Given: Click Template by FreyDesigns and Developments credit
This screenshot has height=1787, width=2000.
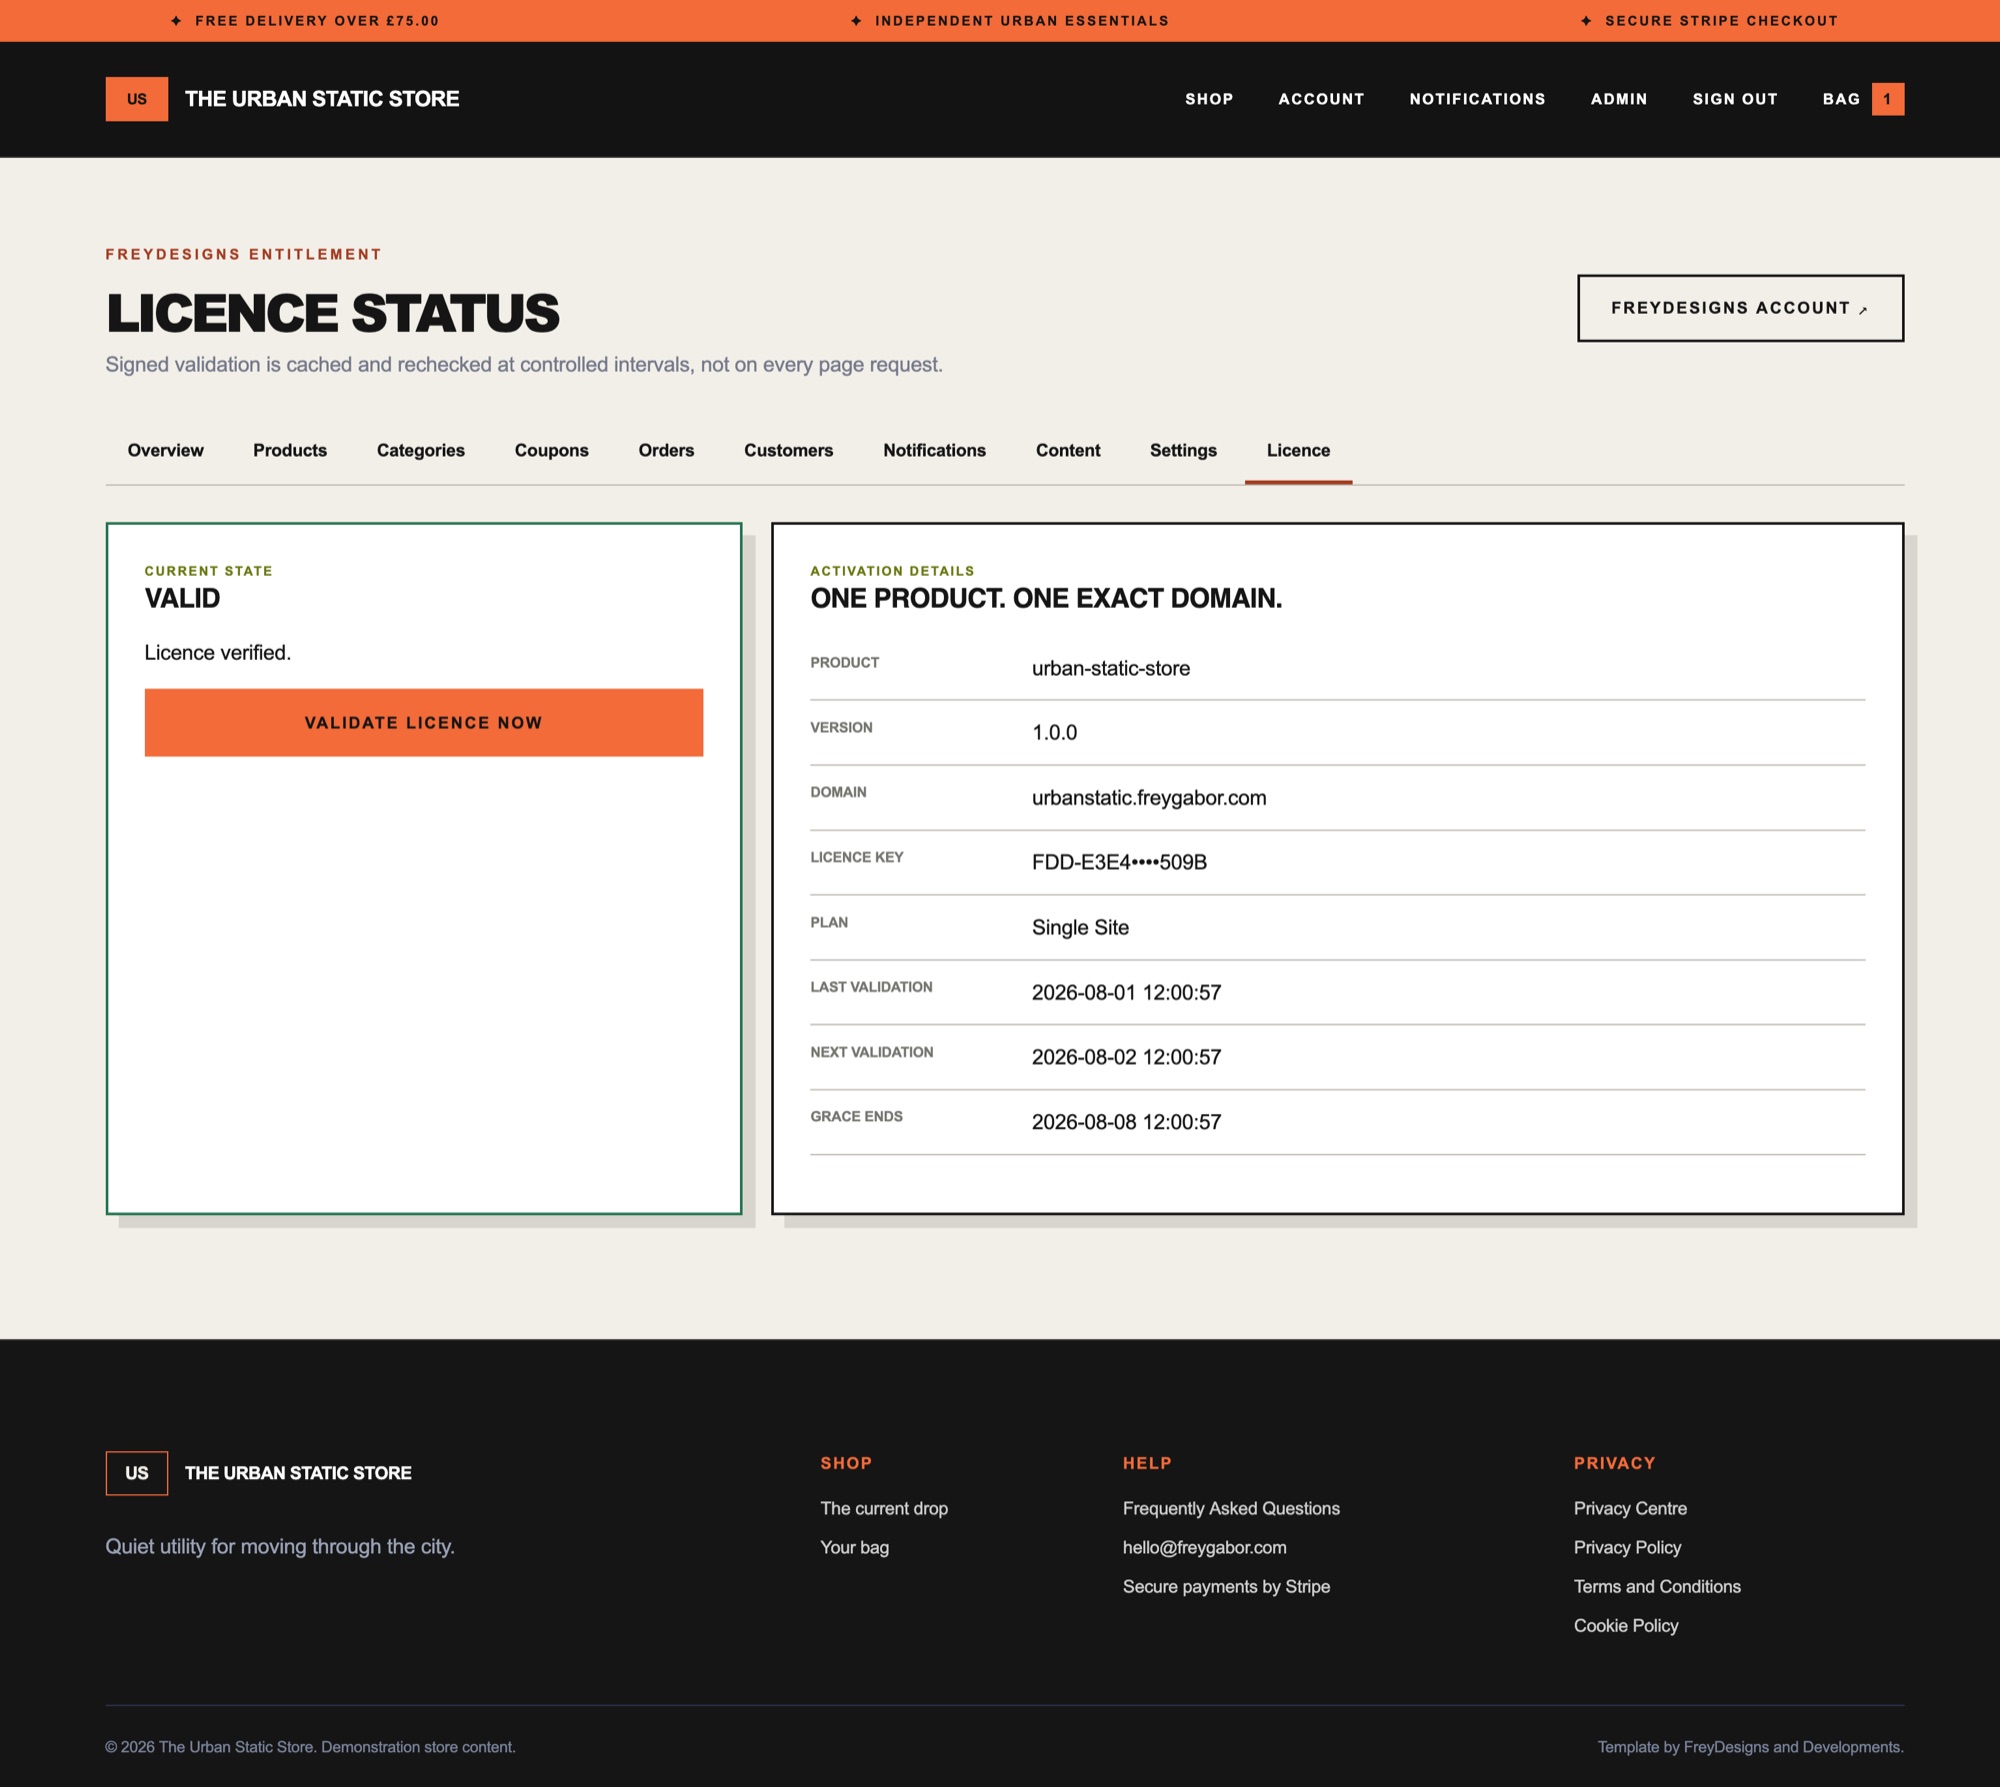Looking at the screenshot, I should pyautogui.click(x=1750, y=1747).
